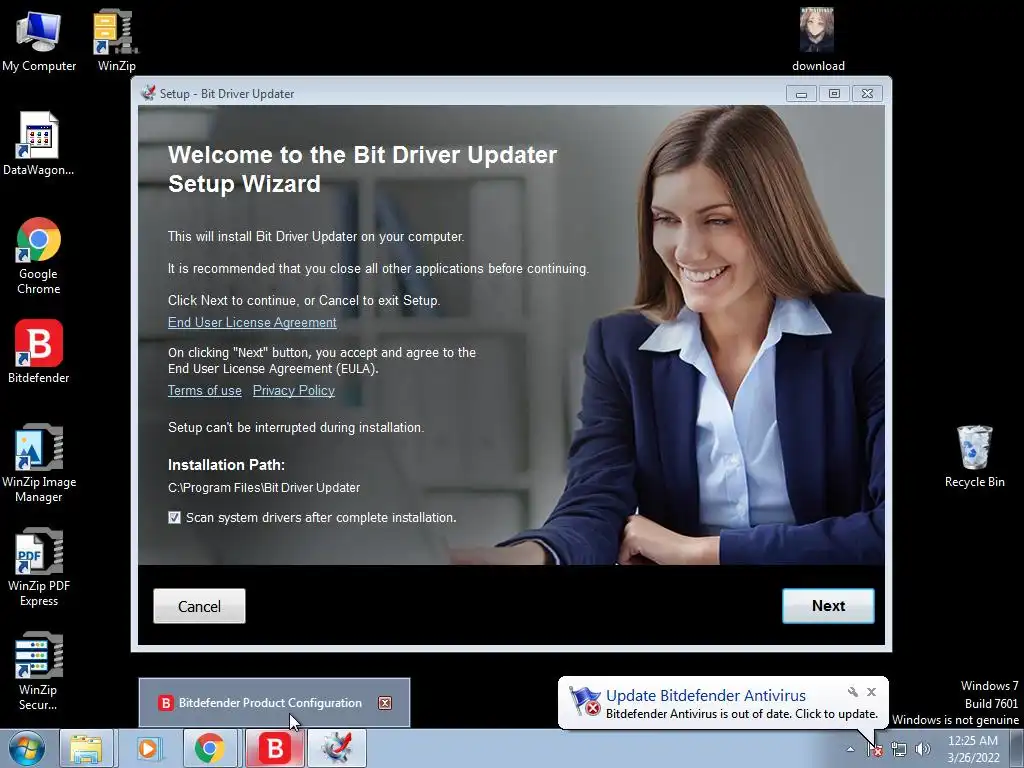Select the DataWagon desktop shortcut
This screenshot has height=768, width=1024.
click(39, 144)
